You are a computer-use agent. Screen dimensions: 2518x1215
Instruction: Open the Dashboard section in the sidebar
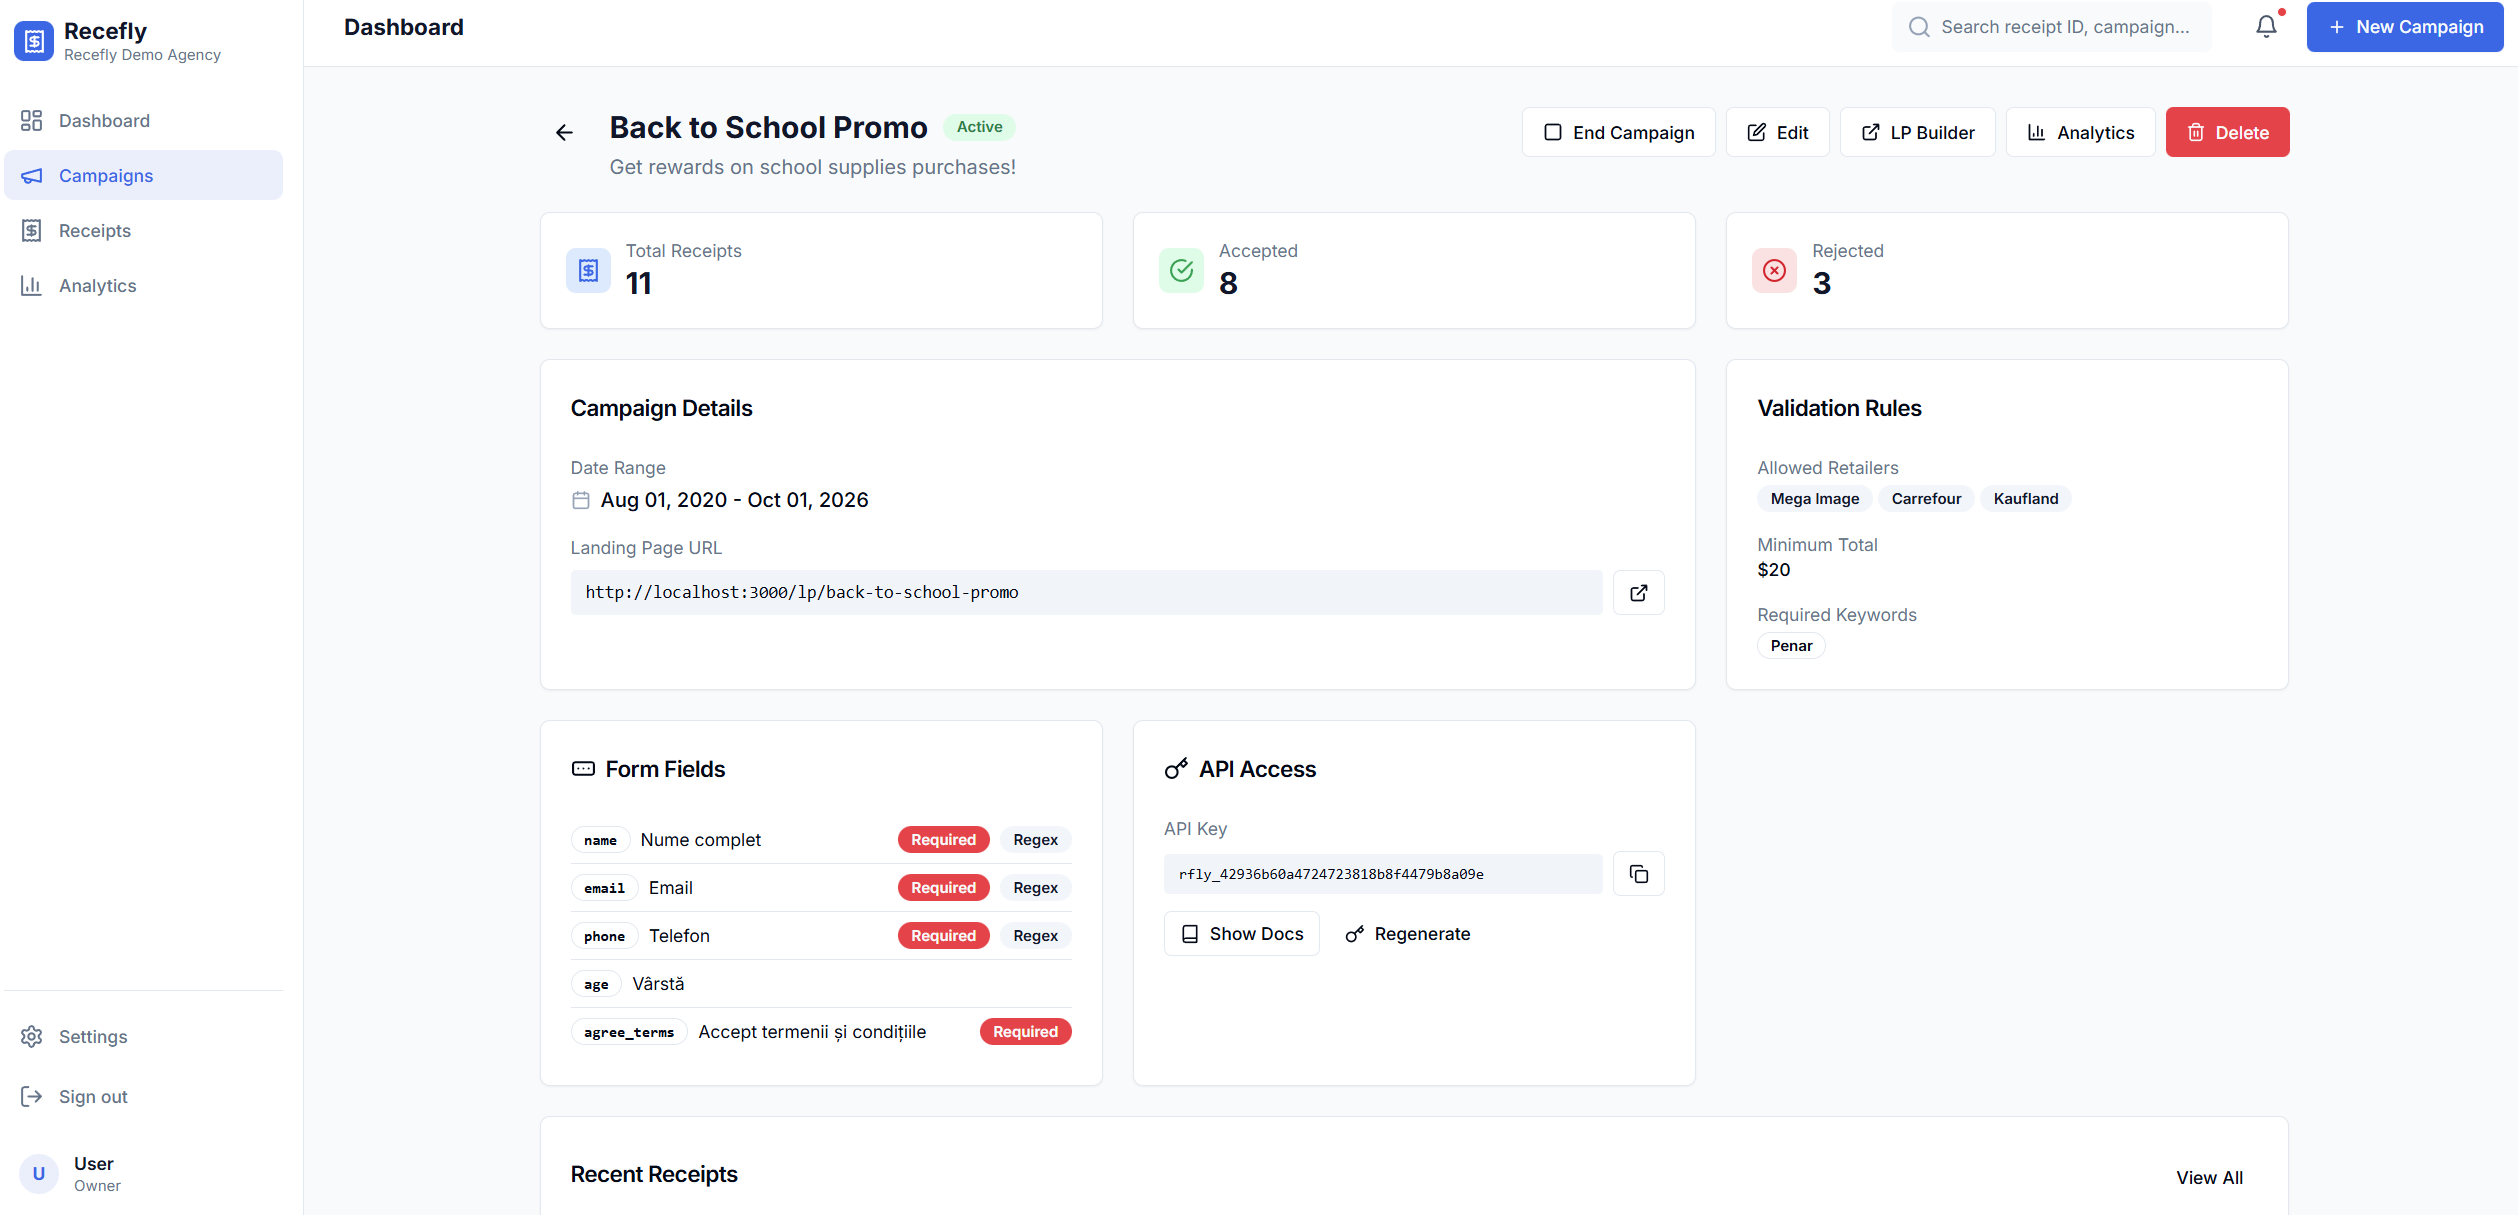(x=105, y=120)
